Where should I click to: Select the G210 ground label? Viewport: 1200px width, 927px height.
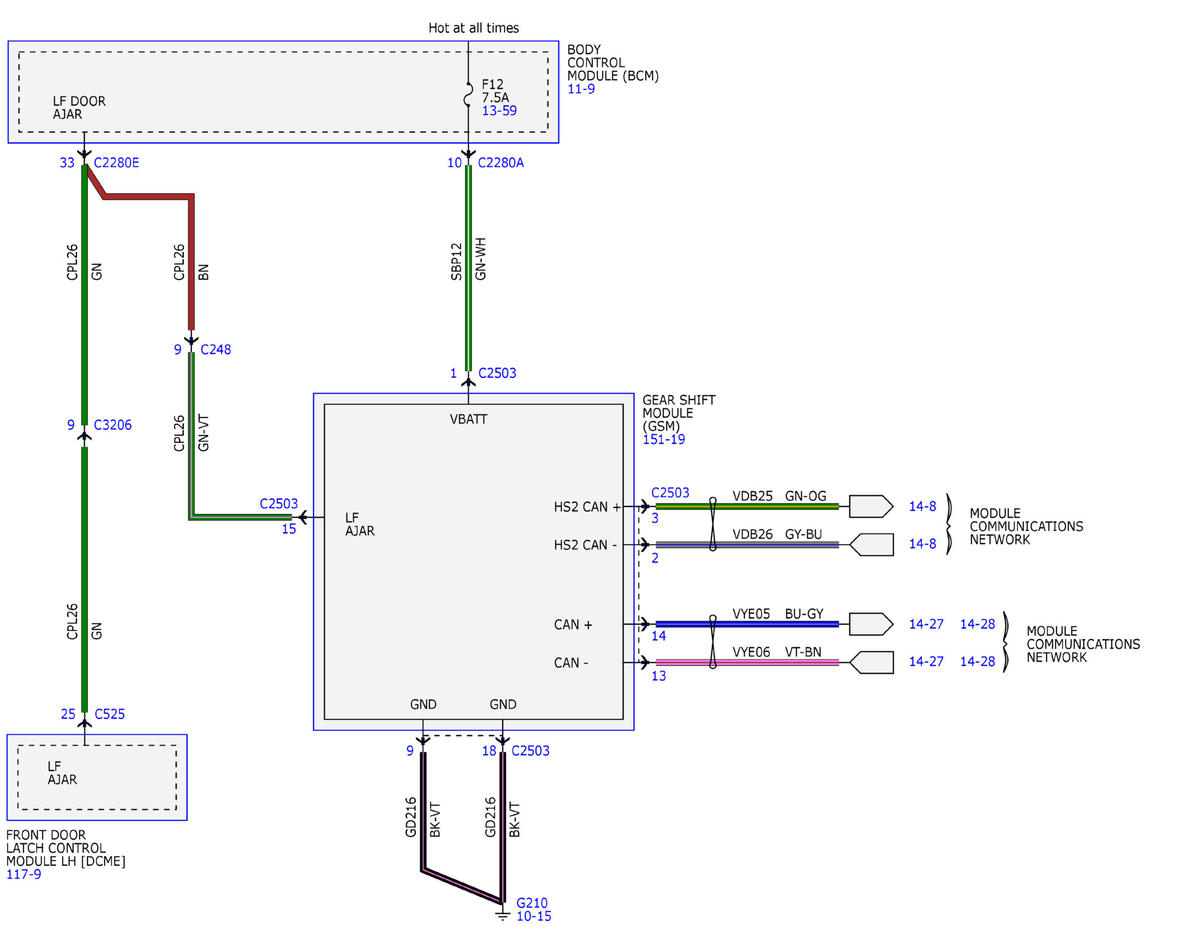pyautogui.click(x=532, y=902)
